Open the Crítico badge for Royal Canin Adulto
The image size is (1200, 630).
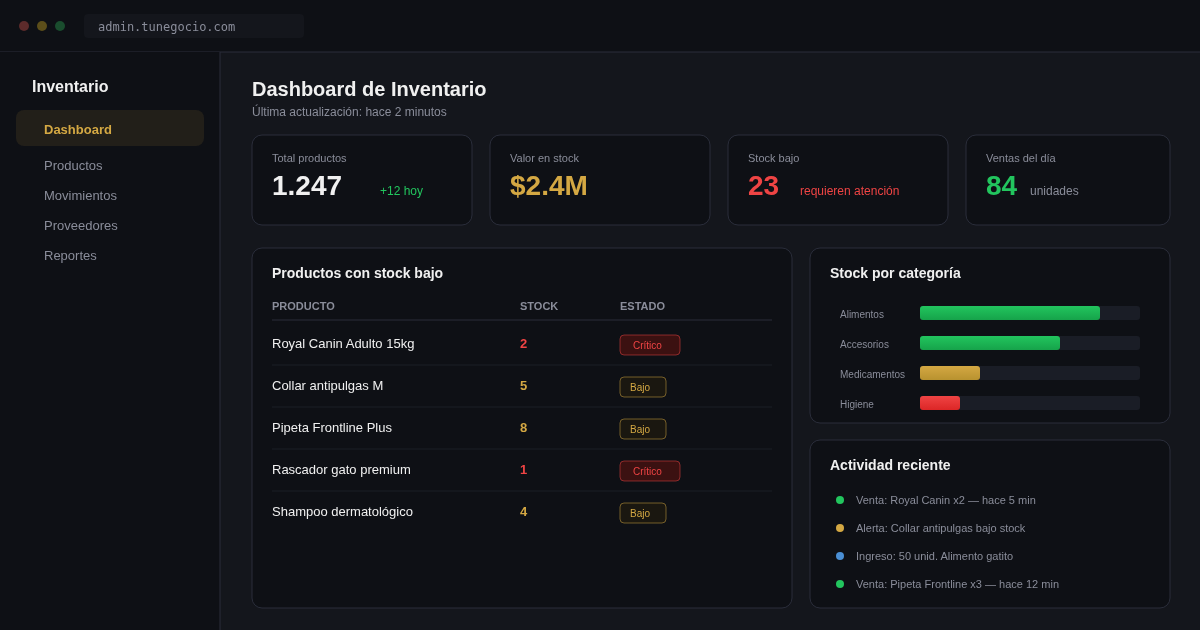pos(649,344)
